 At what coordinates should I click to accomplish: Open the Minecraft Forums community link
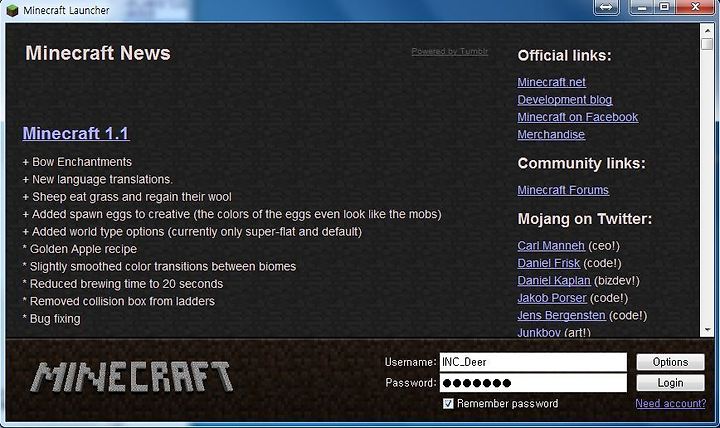coord(563,190)
